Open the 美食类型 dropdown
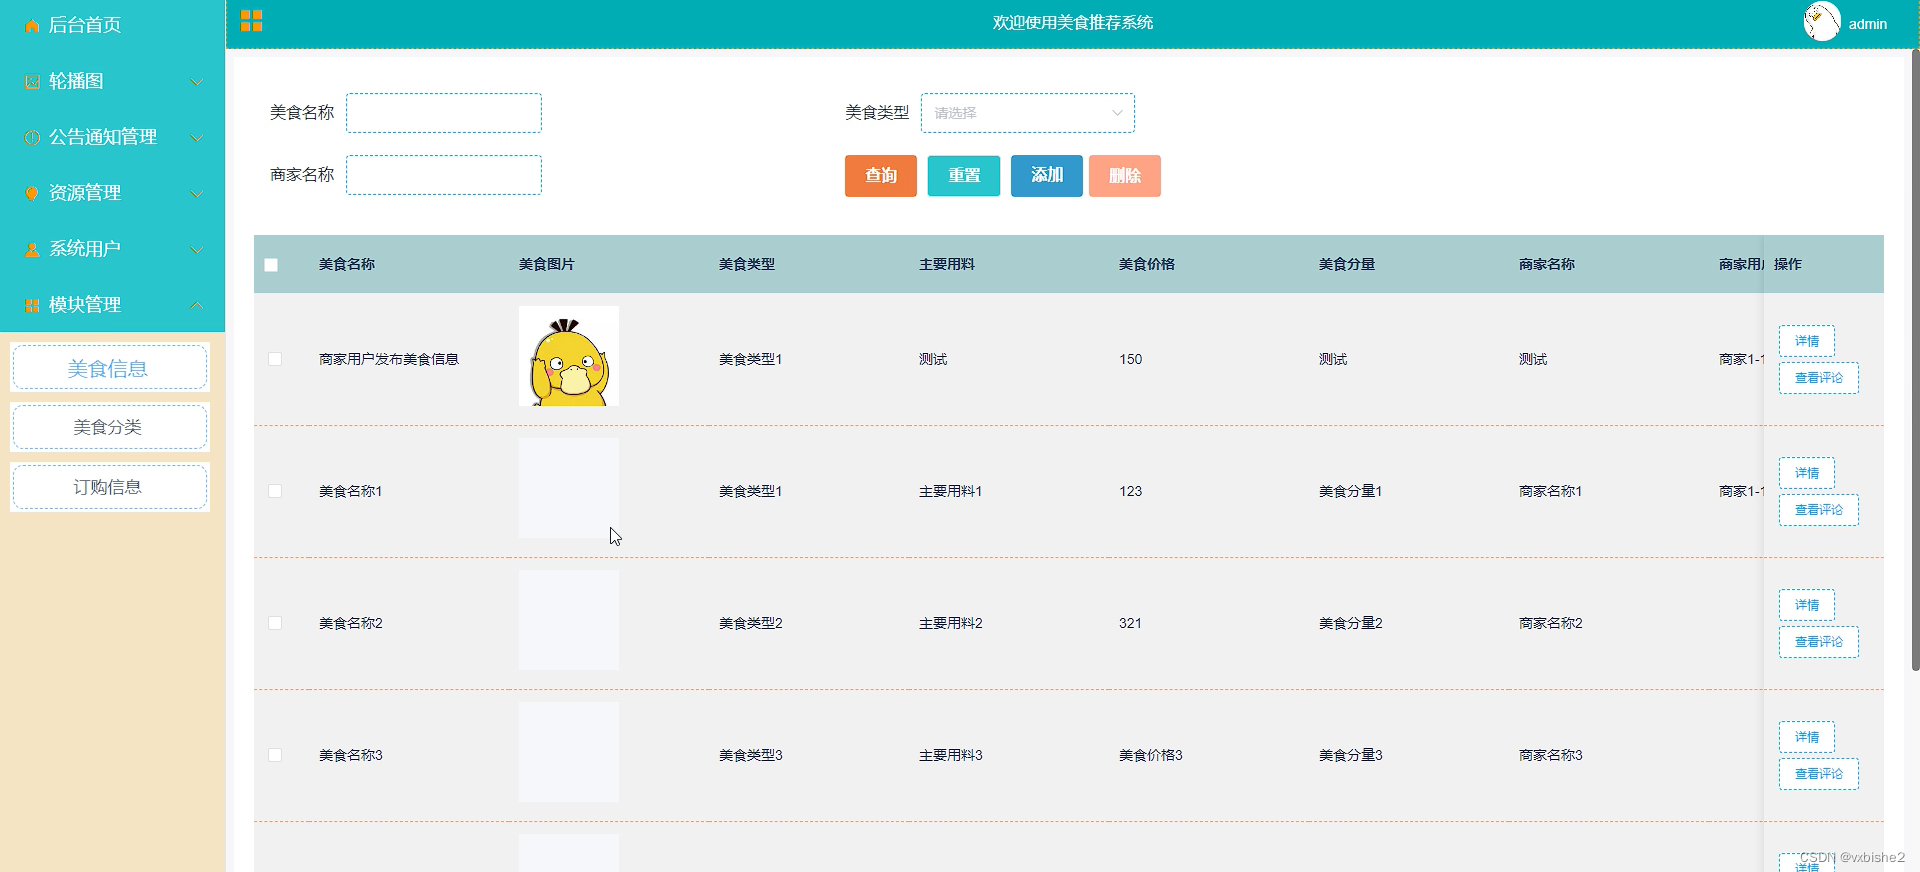 [x=1028, y=113]
